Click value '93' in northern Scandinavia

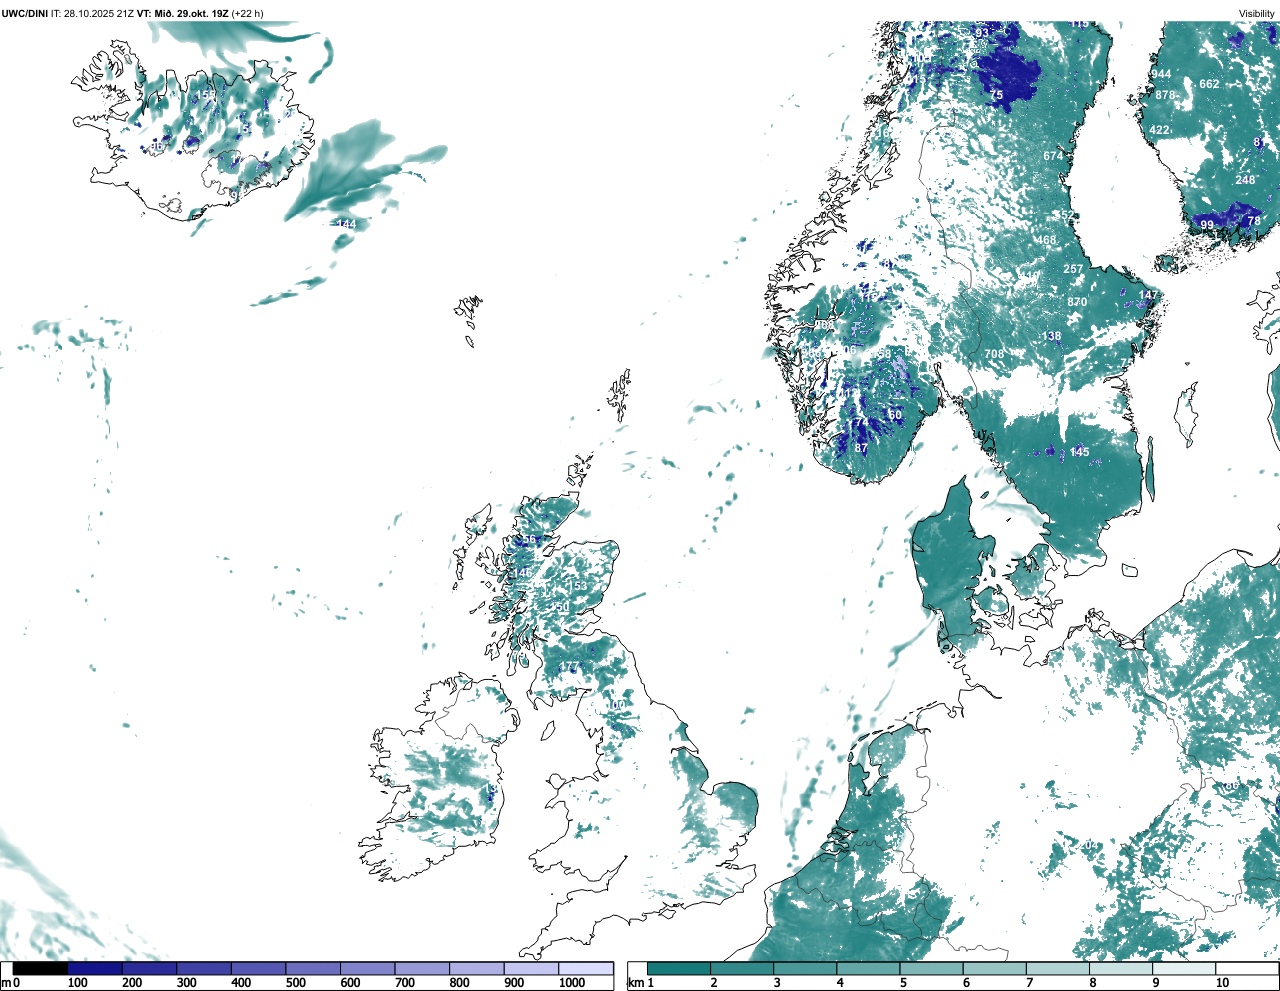[x=983, y=33]
